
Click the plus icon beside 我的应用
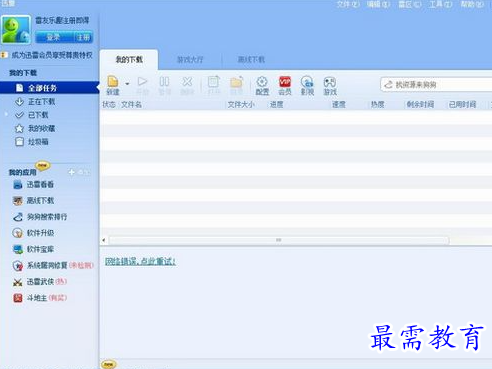pyautogui.click(x=71, y=172)
